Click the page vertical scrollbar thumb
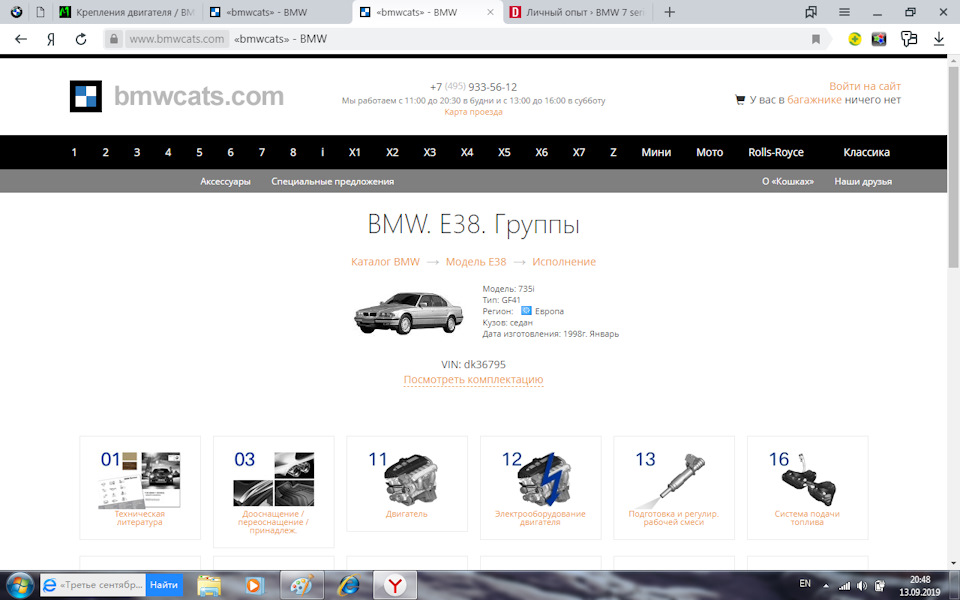960x600 pixels. (x=953, y=167)
